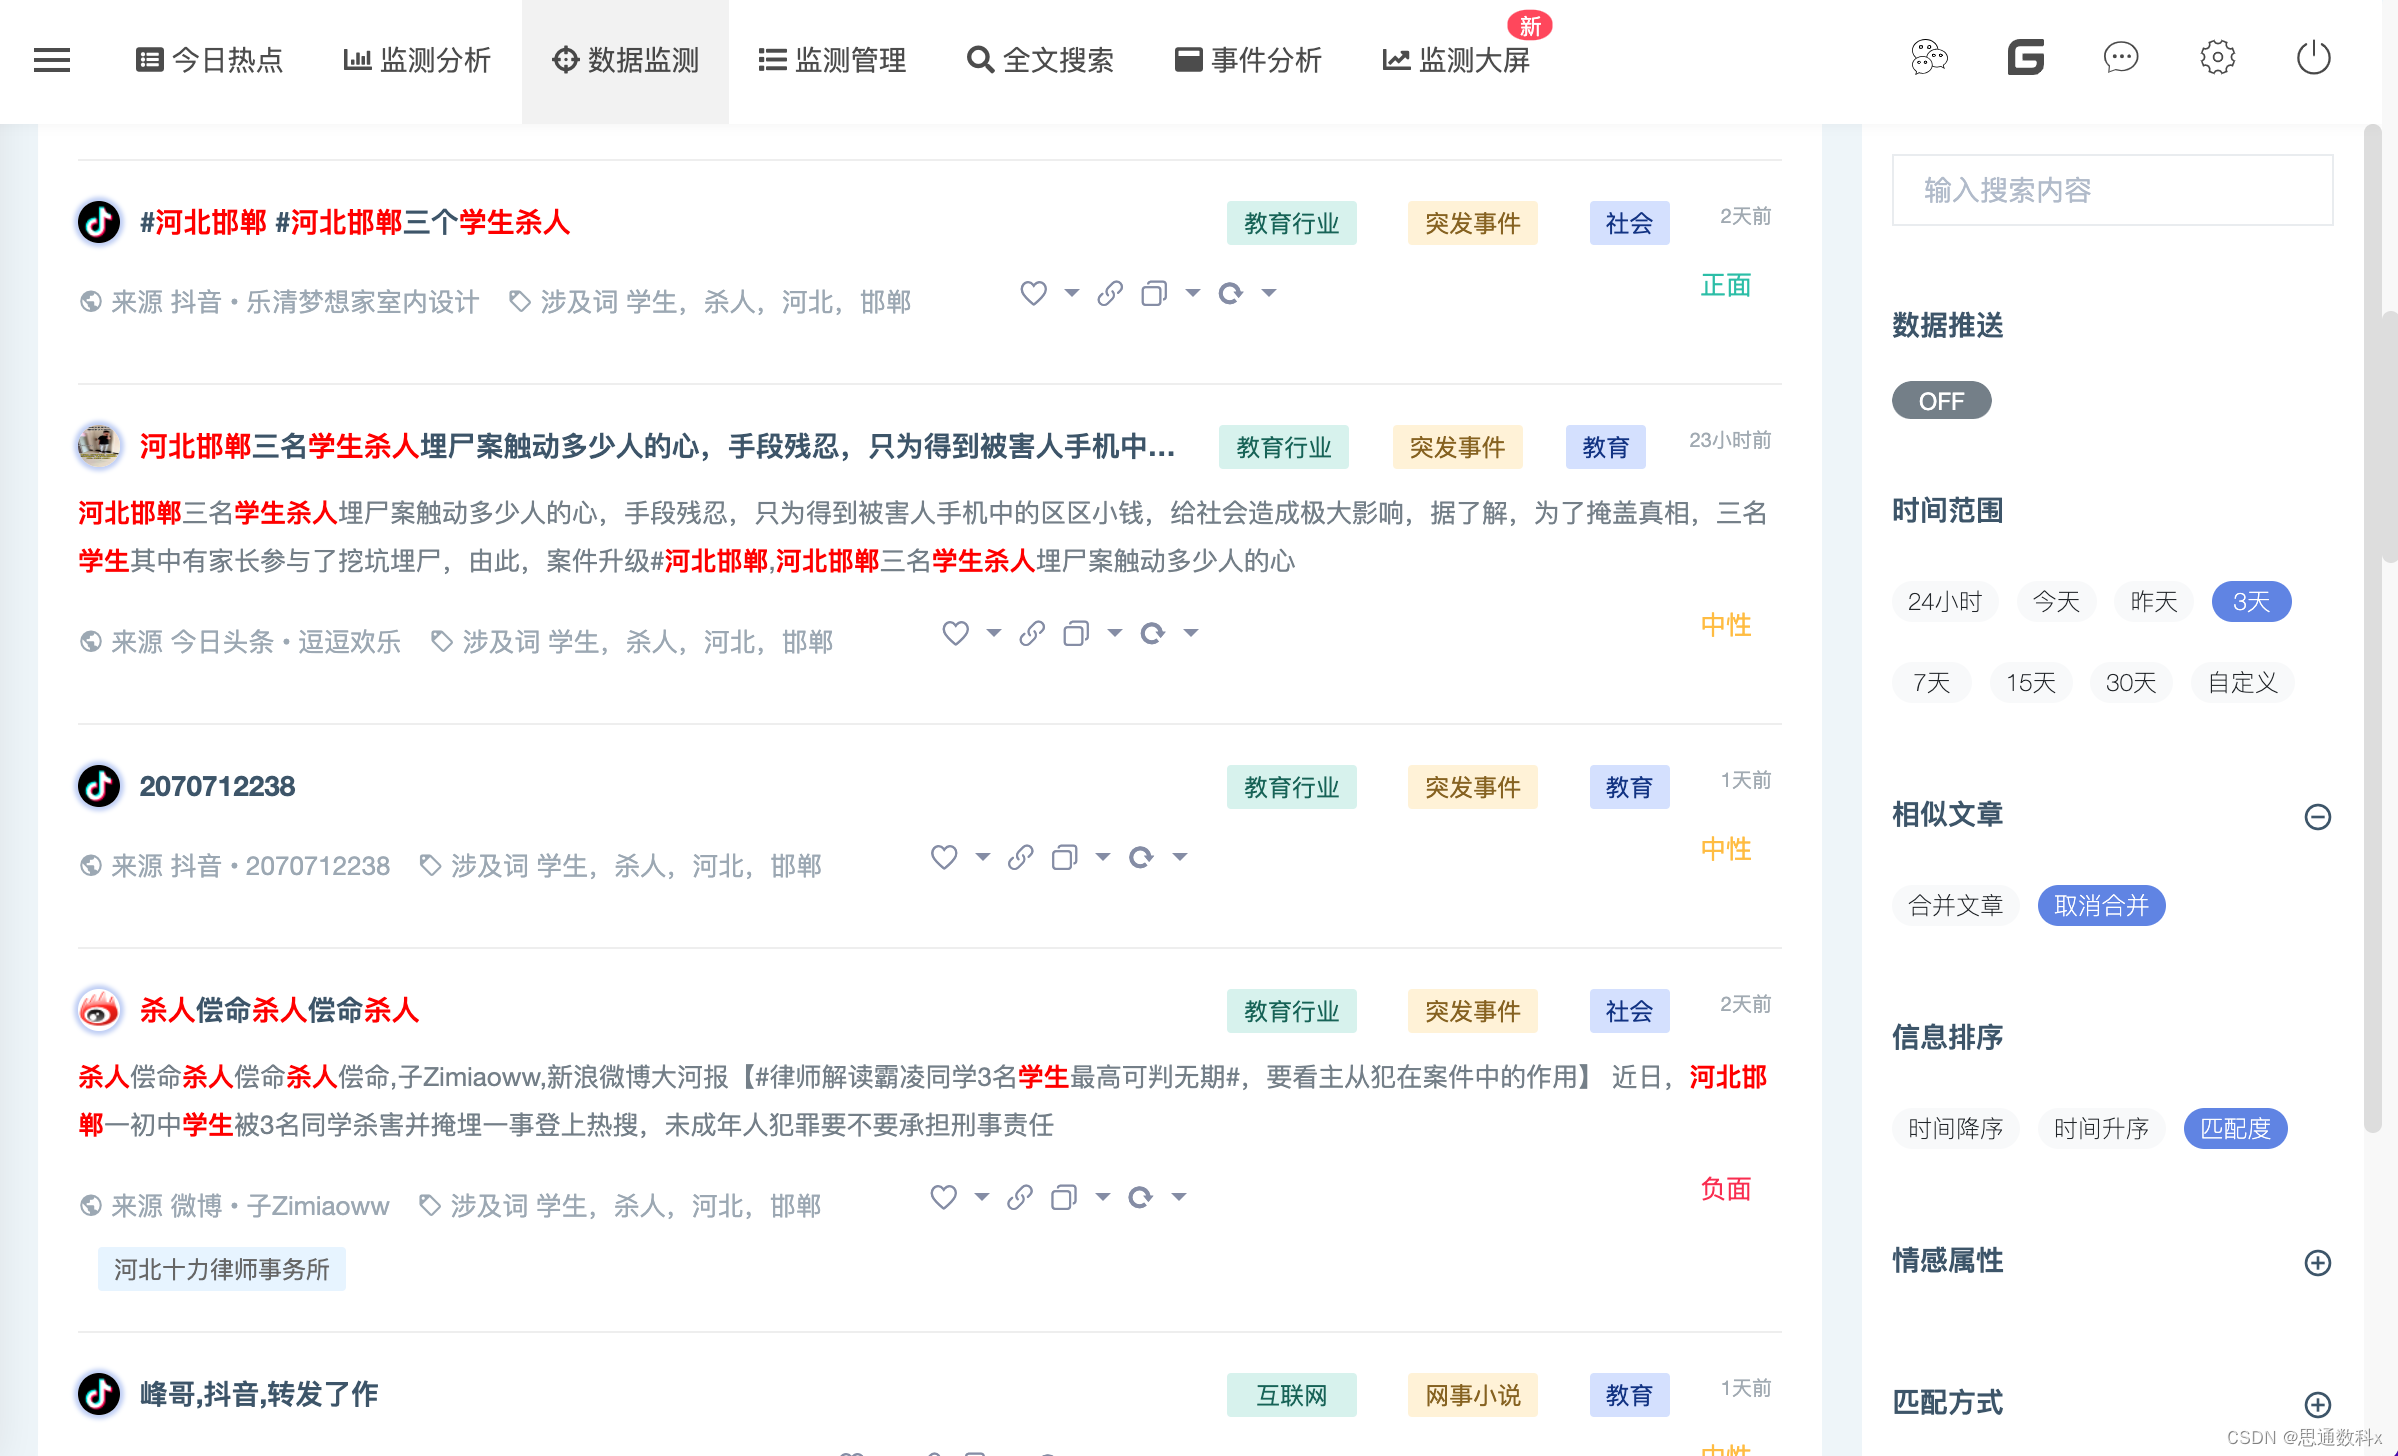The image size is (2398, 1456).
Task: Click the power logout icon
Action: point(2313,58)
